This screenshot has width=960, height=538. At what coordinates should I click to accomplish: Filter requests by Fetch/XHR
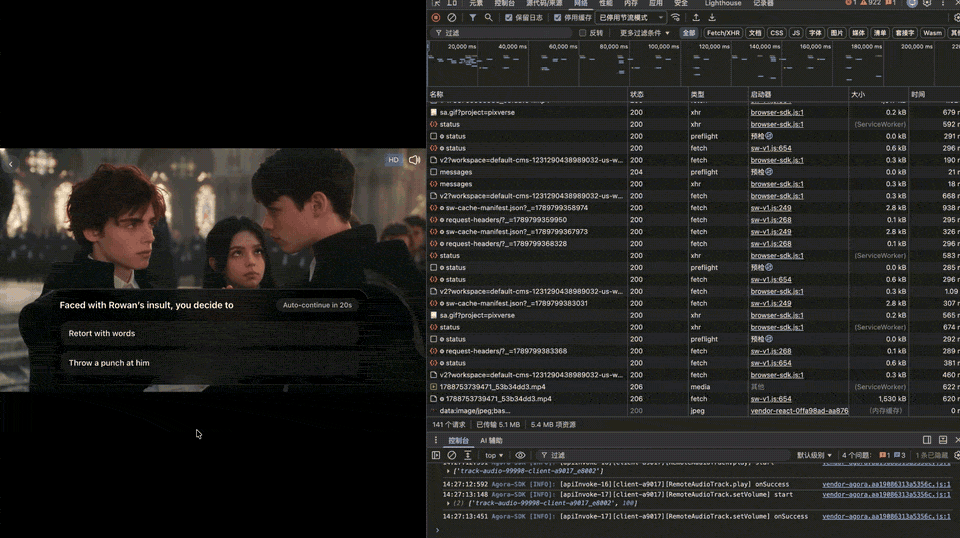[723, 33]
